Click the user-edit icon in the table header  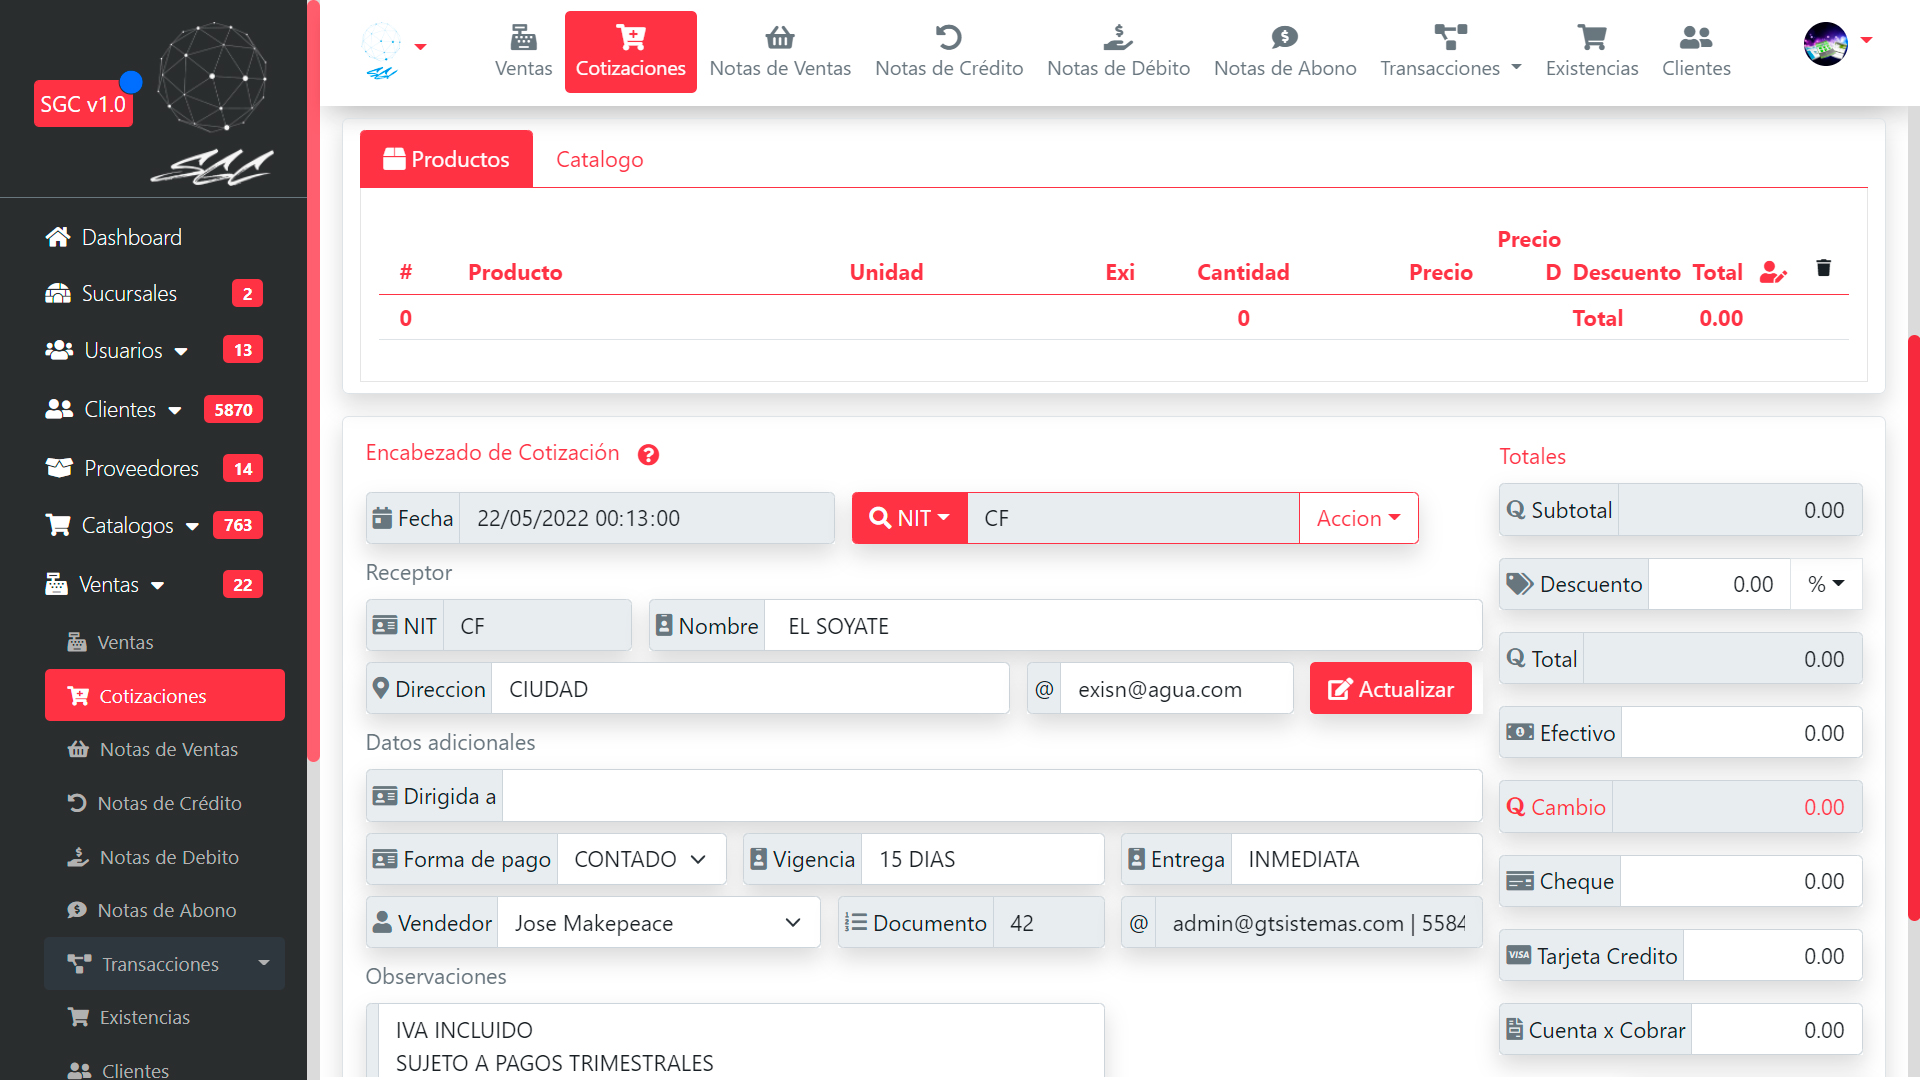[x=1772, y=272]
